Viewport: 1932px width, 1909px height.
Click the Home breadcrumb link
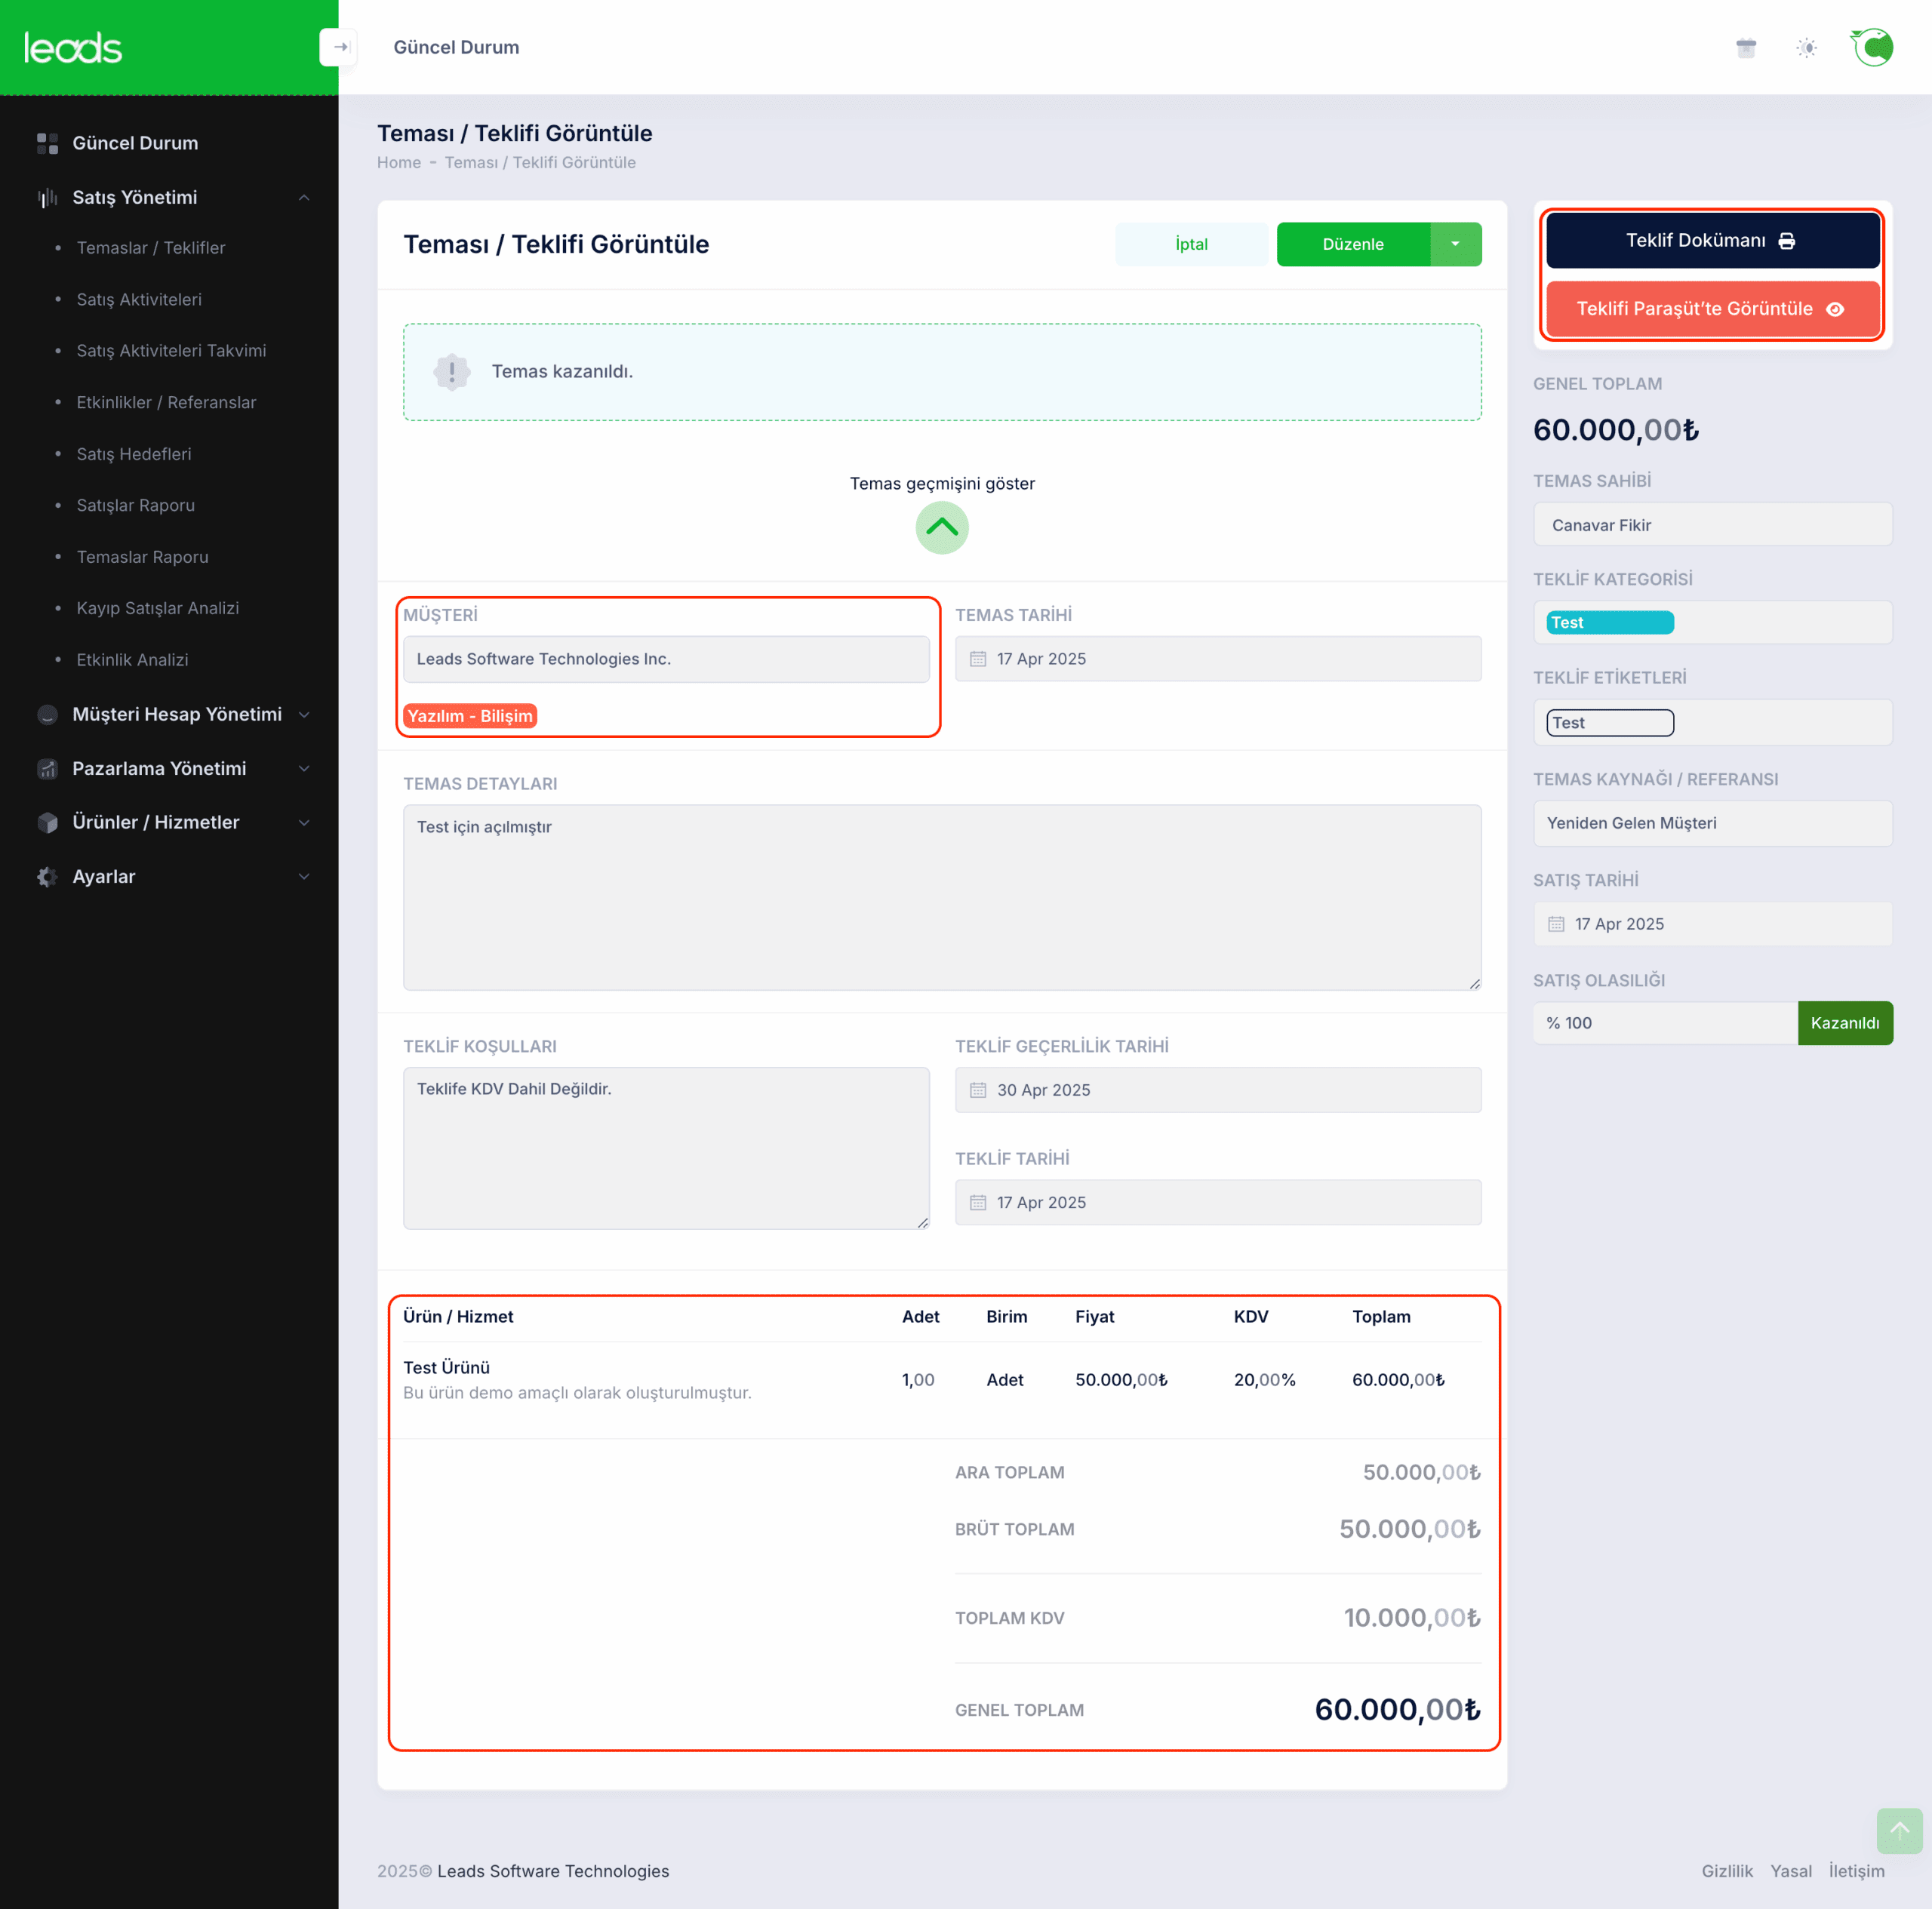[399, 162]
